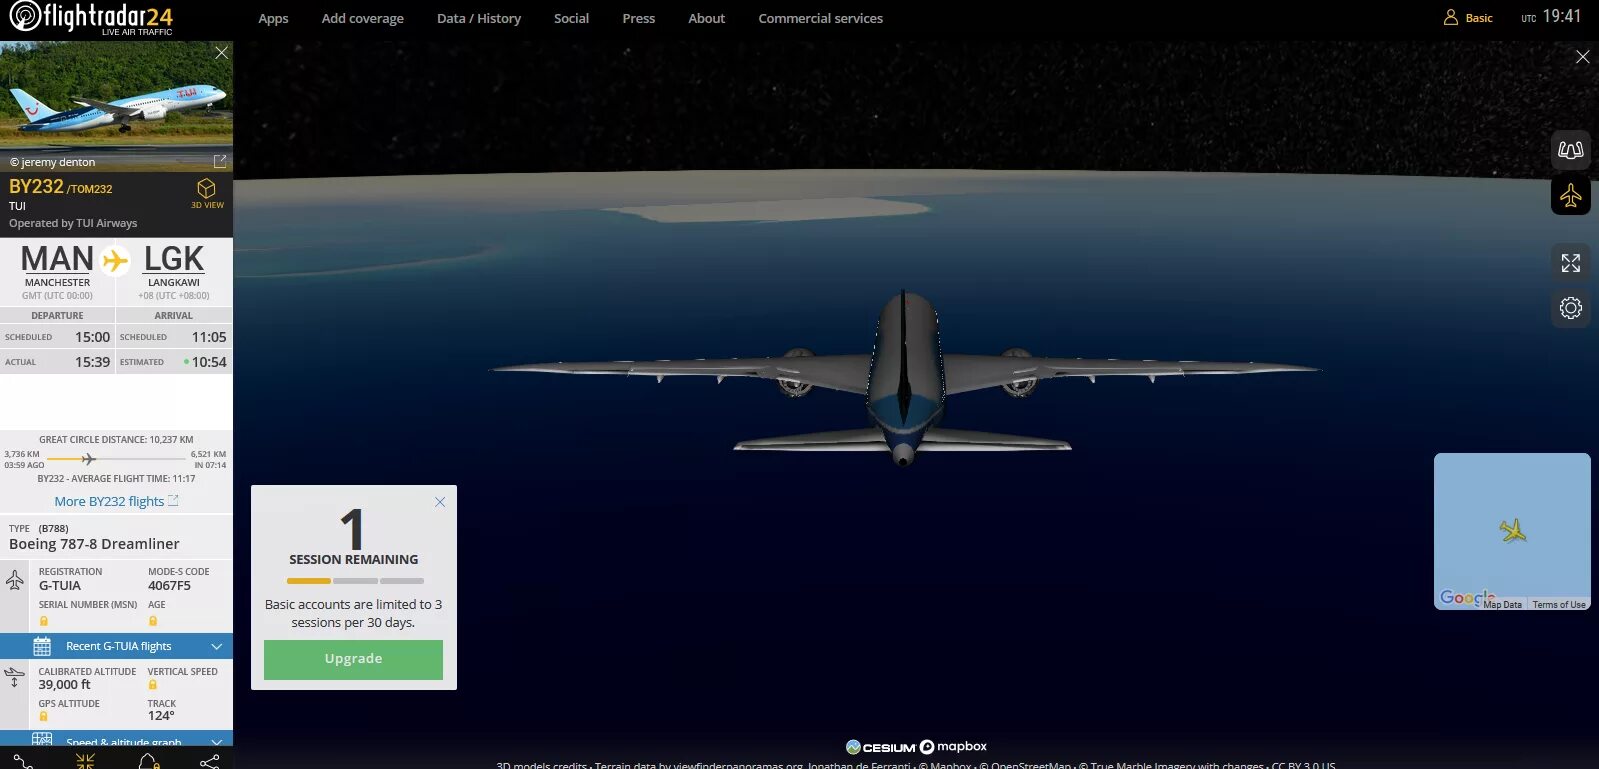Select the cockpit view icon

click(x=1571, y=150)
